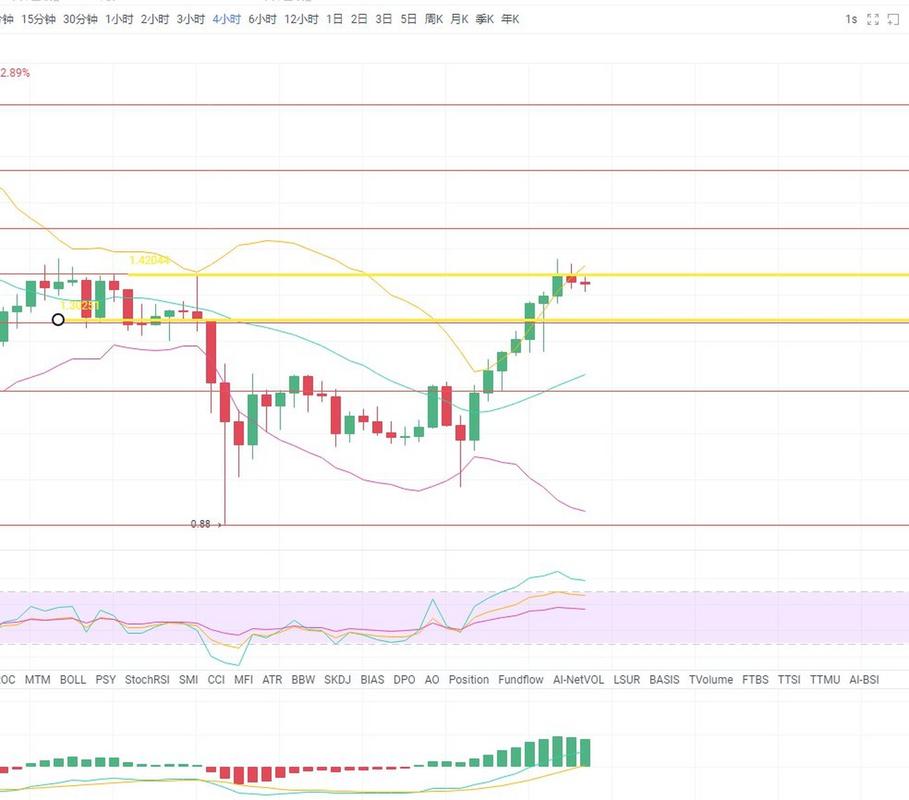Screen dimensions: 909x800
Task: Open the BIAS indicator
Action: coord(372,679)
